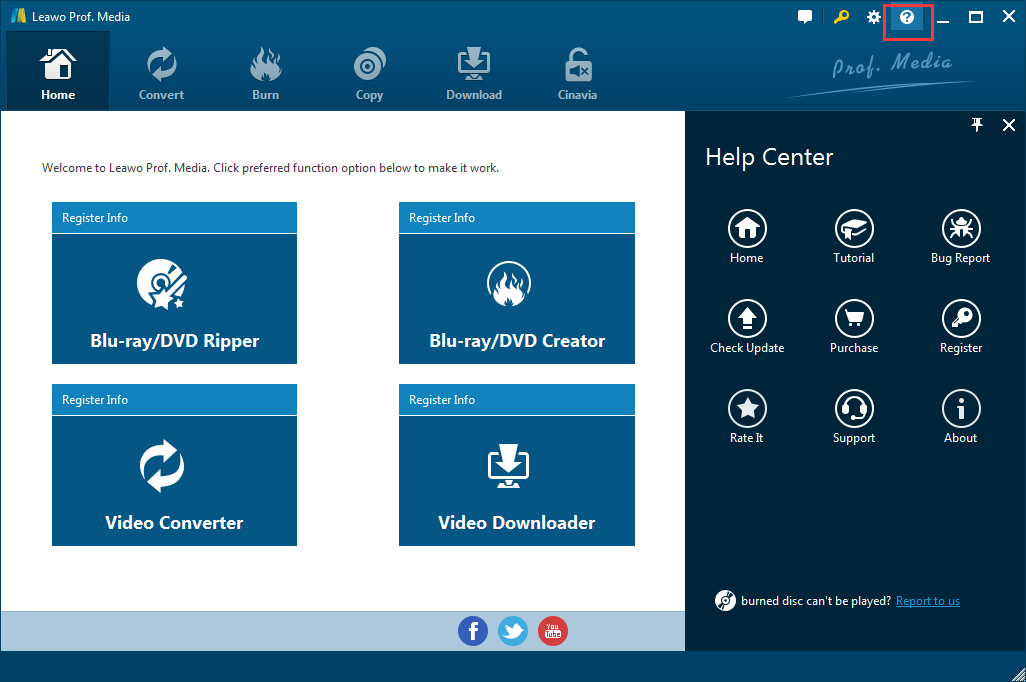Toggle the pin on Help Center panel

978,125
